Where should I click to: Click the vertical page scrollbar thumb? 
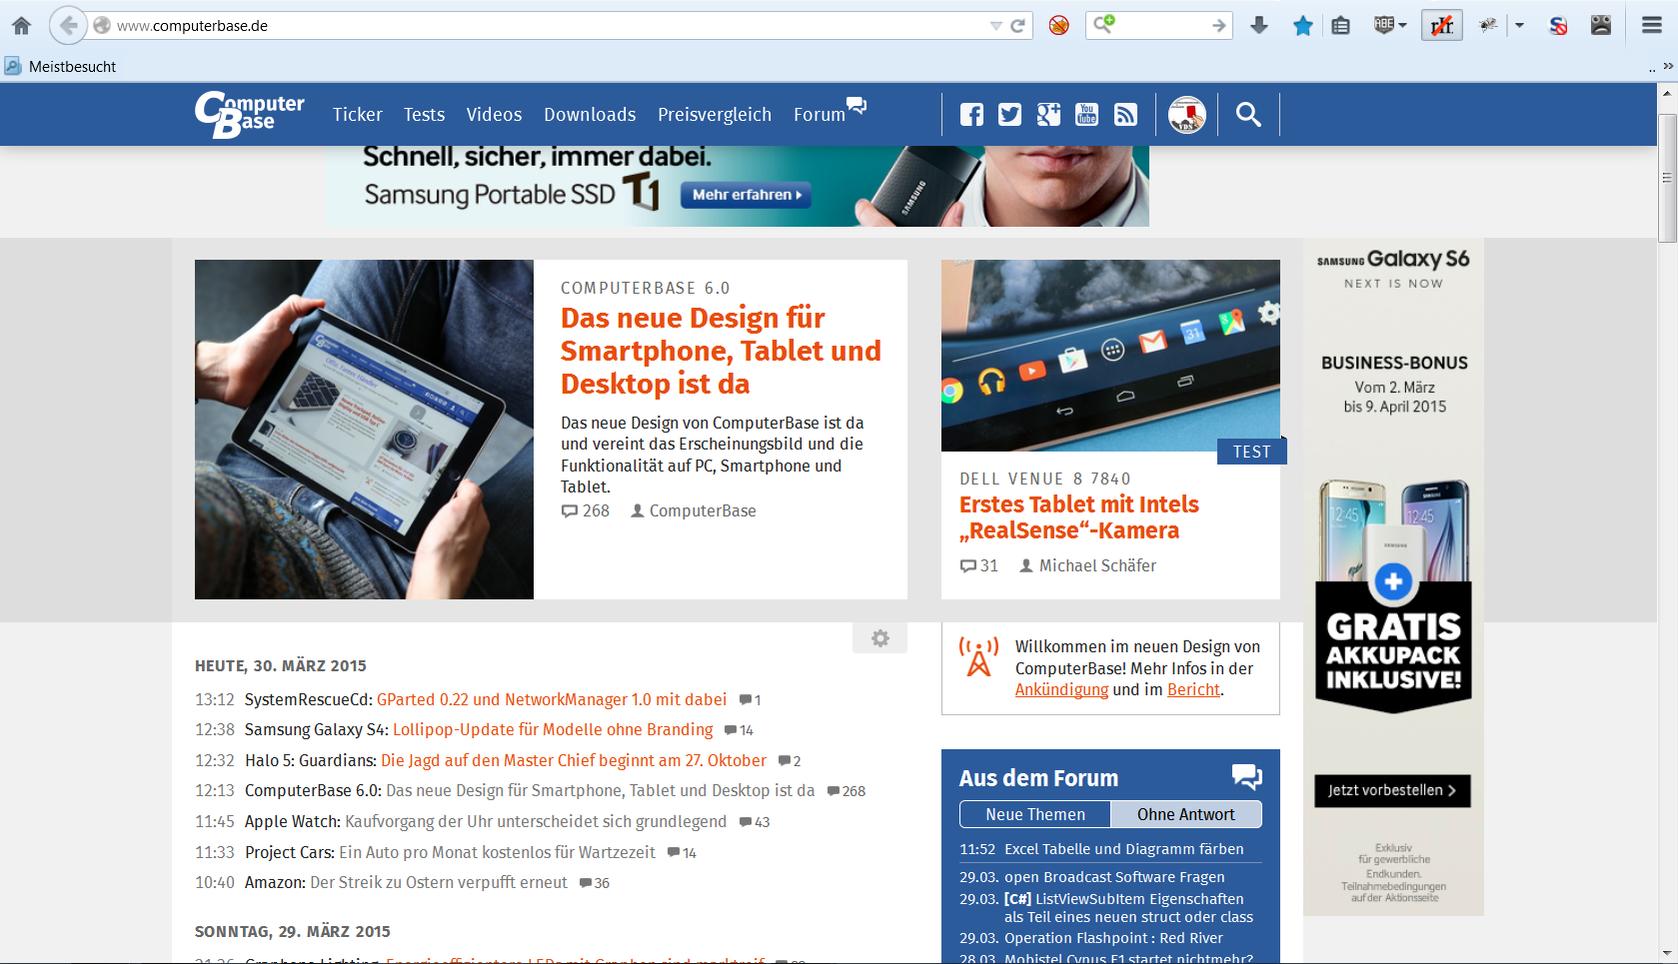click(x=1667, y=178)
